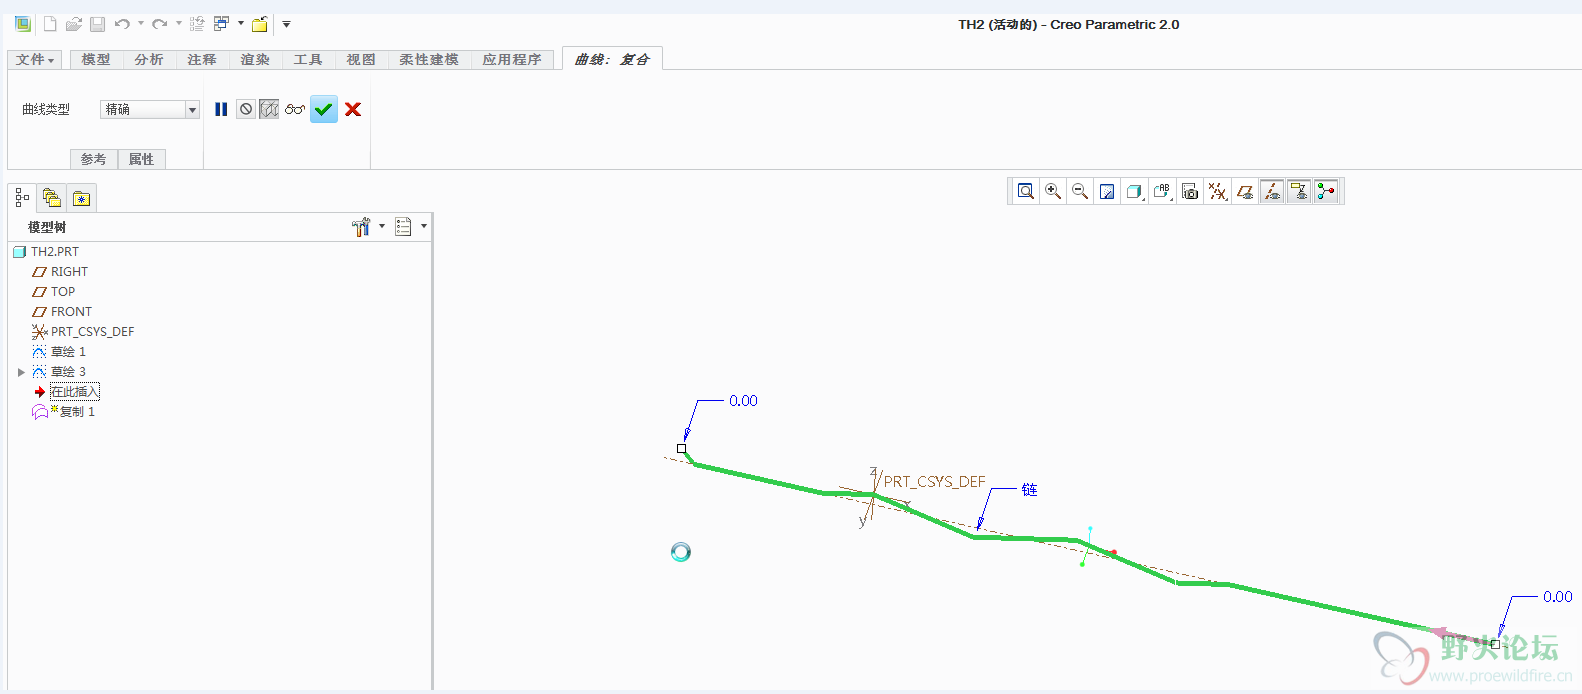Screen dimensions: 1582x694
Task: Save with the floppy disk icon
Action: [x=97, y=24]
